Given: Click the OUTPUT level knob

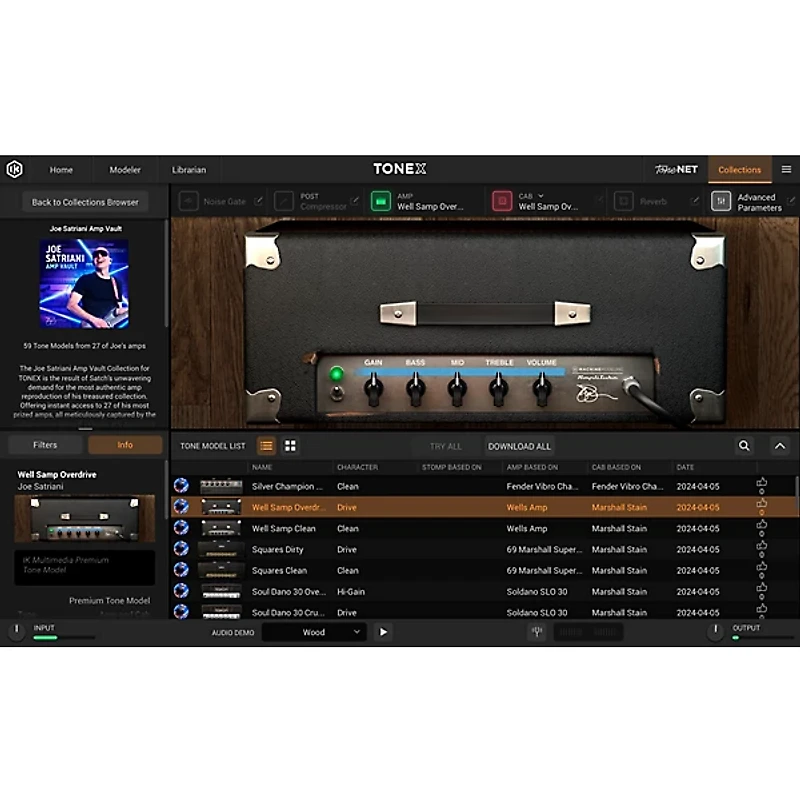Looking at the screenshot, I should (715, 632).
